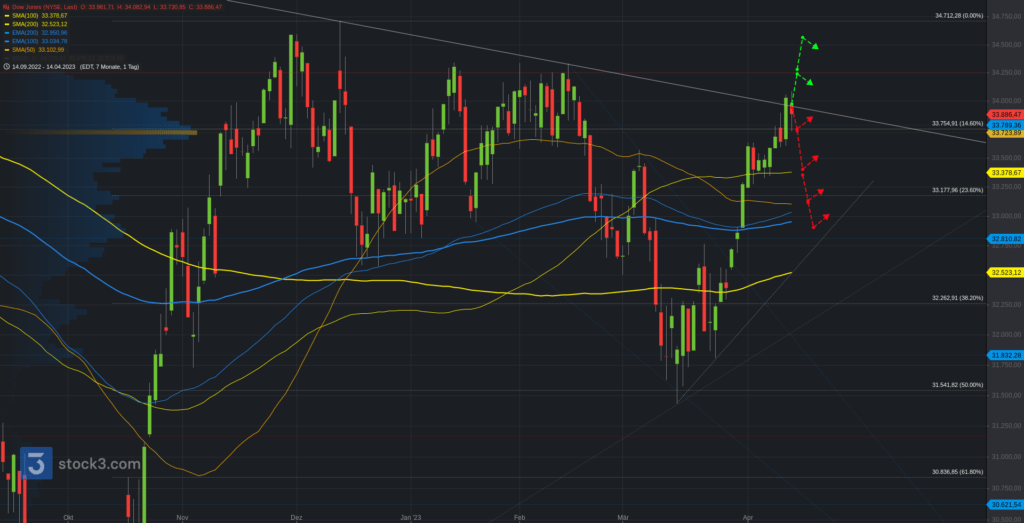Click the 31.500,00 price axis tick
The image size is (1024, 523).
point(1006,395)
